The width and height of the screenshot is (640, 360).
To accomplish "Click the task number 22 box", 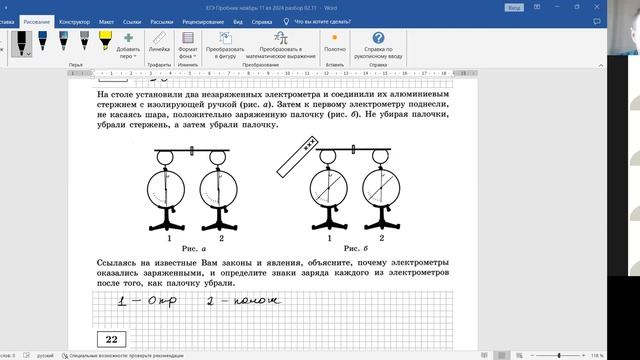I will click(111, 339).
